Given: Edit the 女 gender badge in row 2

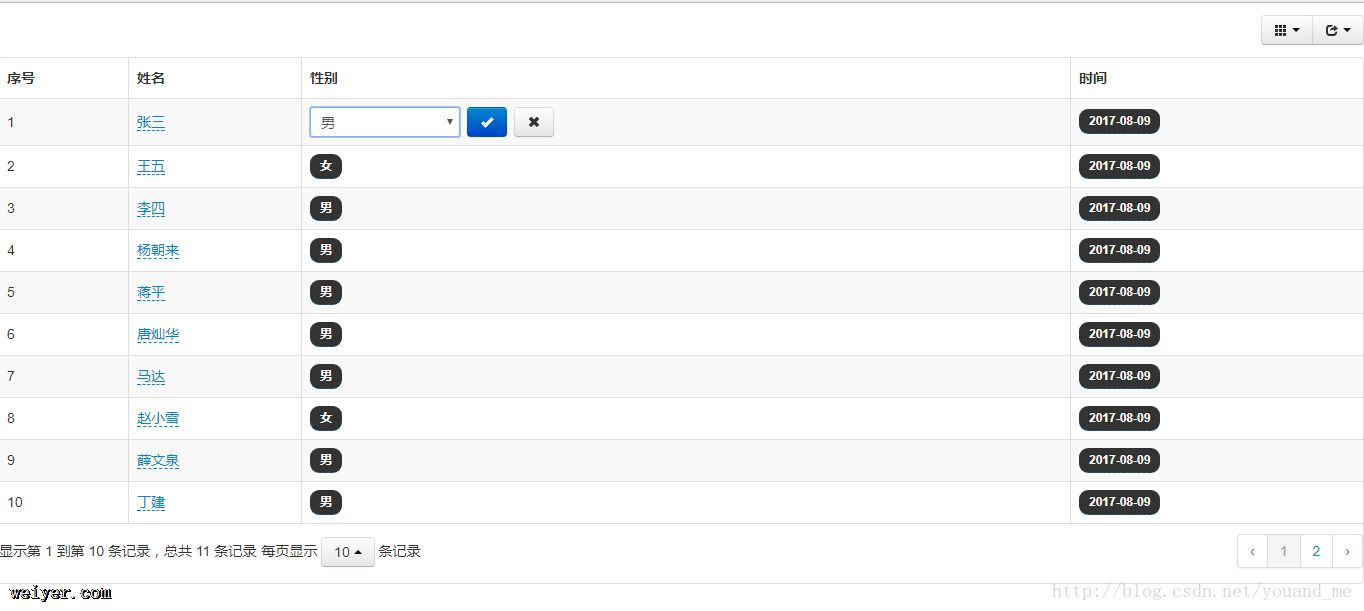Looking at the screenshot, I should point(326,166).
